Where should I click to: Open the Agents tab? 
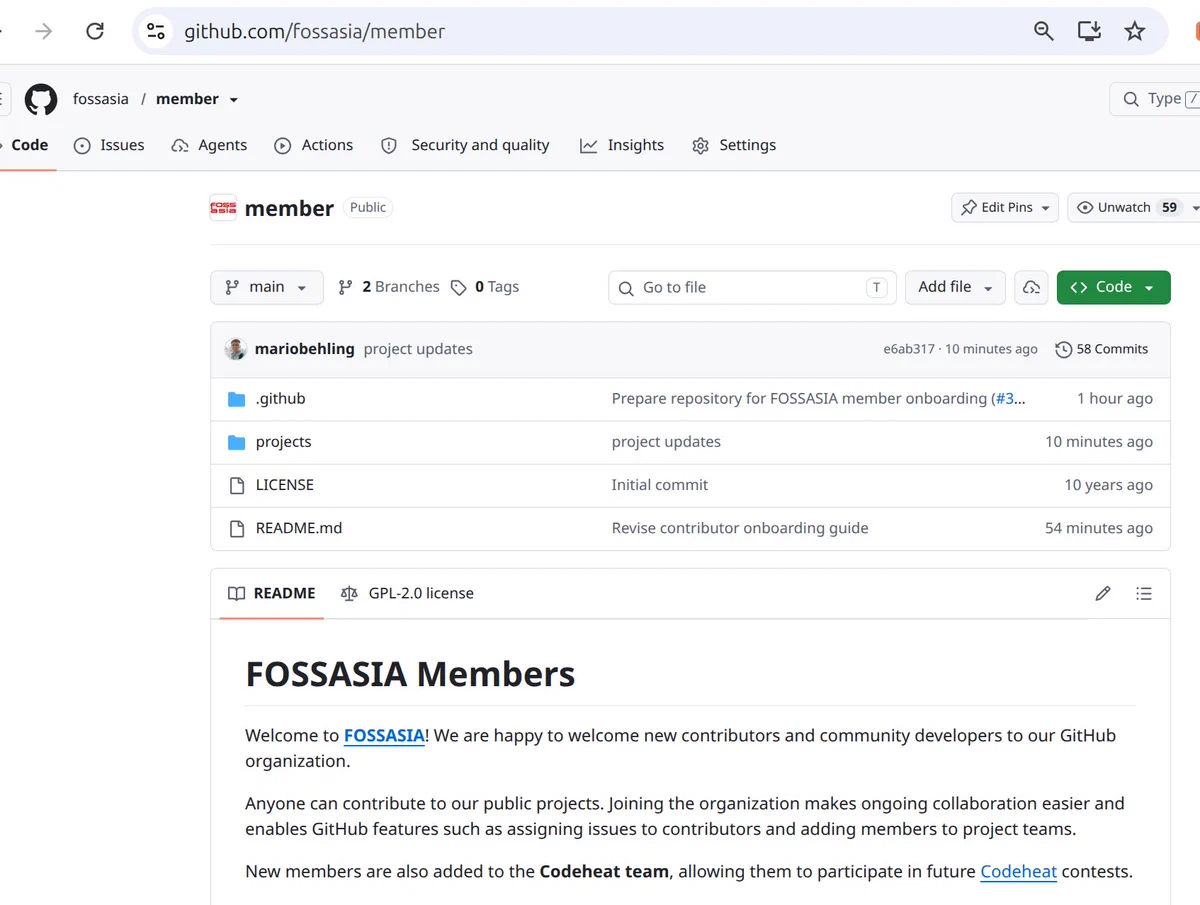pyautogui.click(x=209, y=145)
